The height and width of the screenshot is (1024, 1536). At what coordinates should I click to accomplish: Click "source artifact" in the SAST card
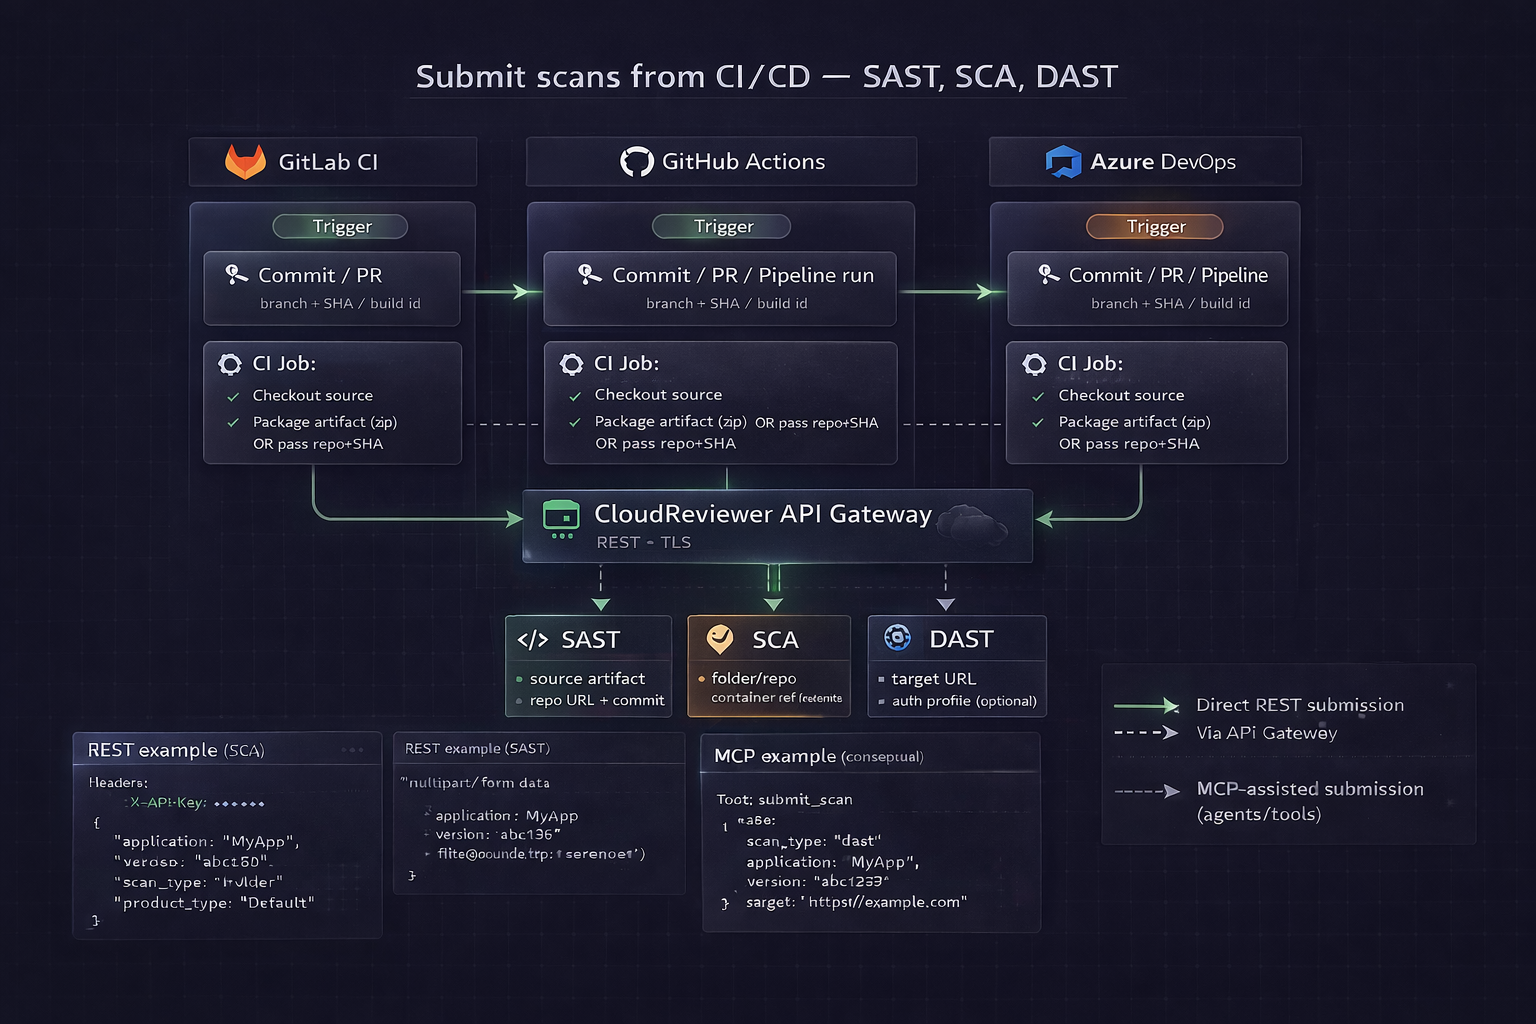click(x=587, y=679)
